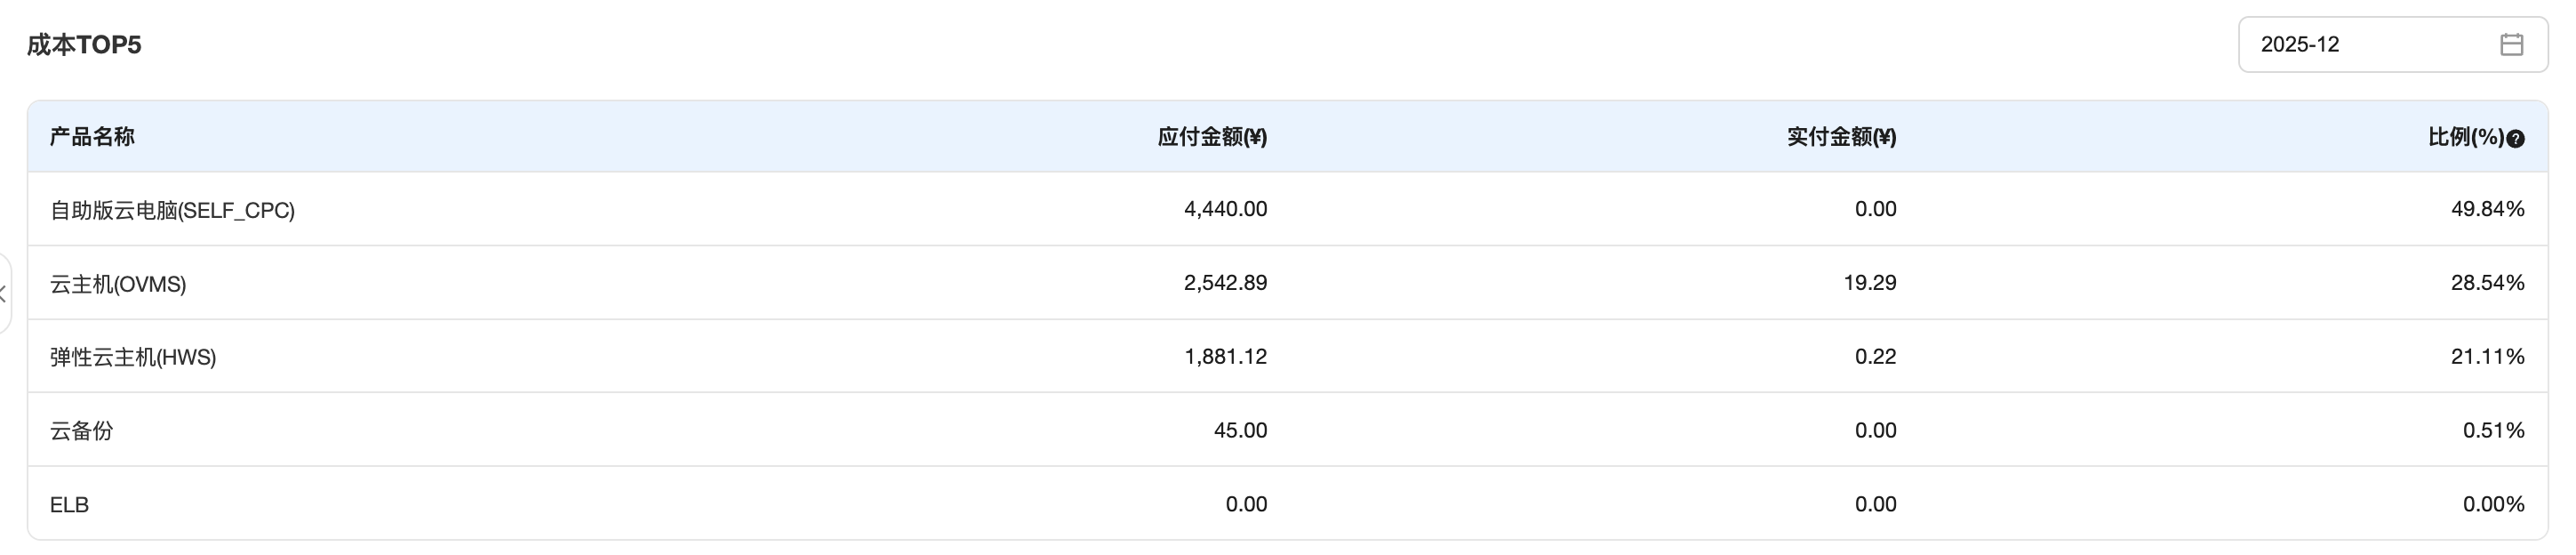Select the 弹性云主机(HWS) product name

[x=133, y=357]
